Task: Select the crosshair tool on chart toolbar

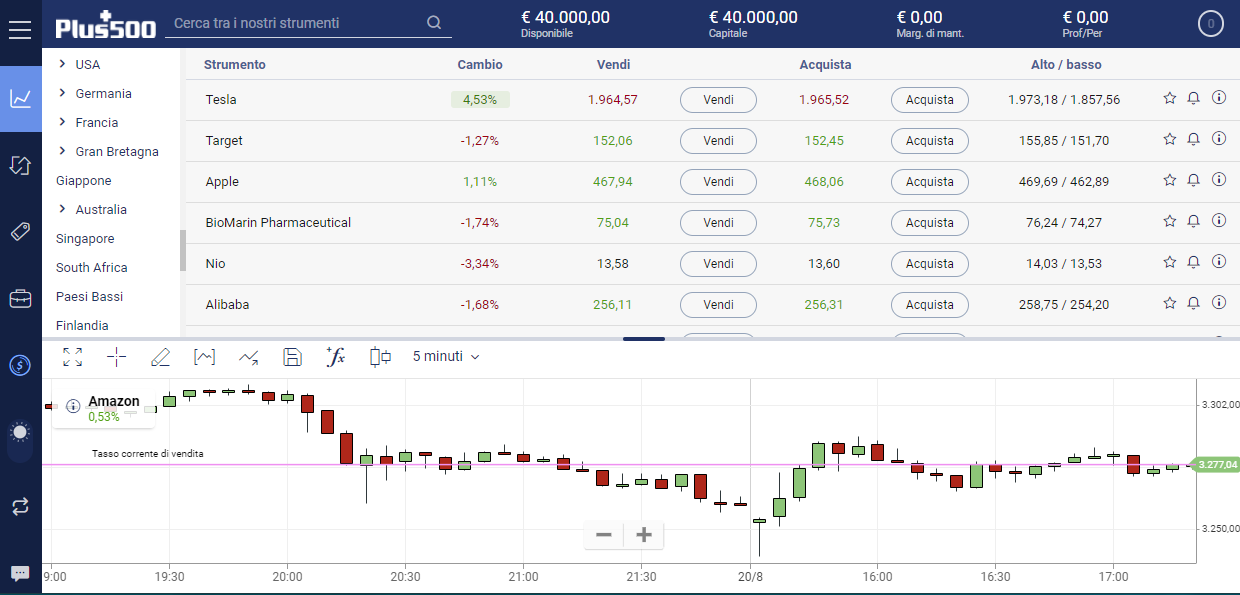Action: pos(116,357)
